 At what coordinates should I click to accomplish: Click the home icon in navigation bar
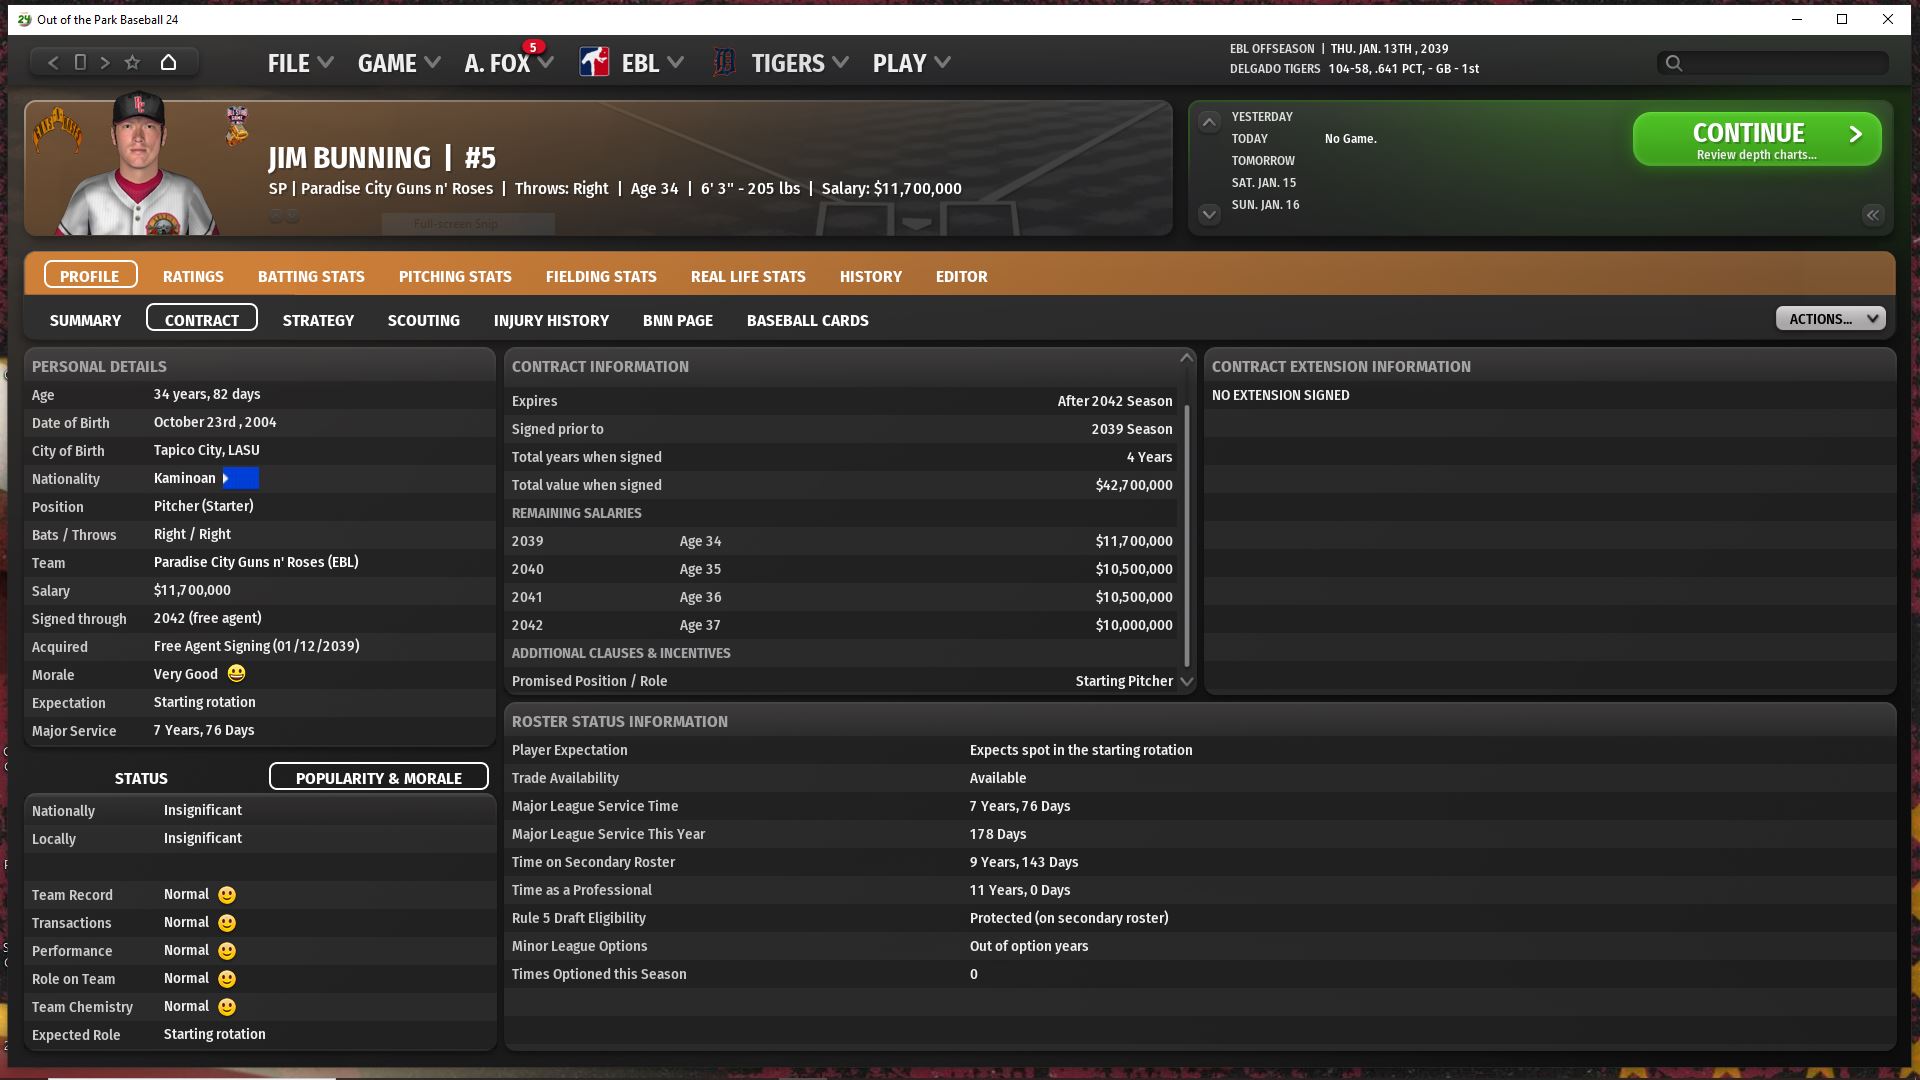coord(168,62)
